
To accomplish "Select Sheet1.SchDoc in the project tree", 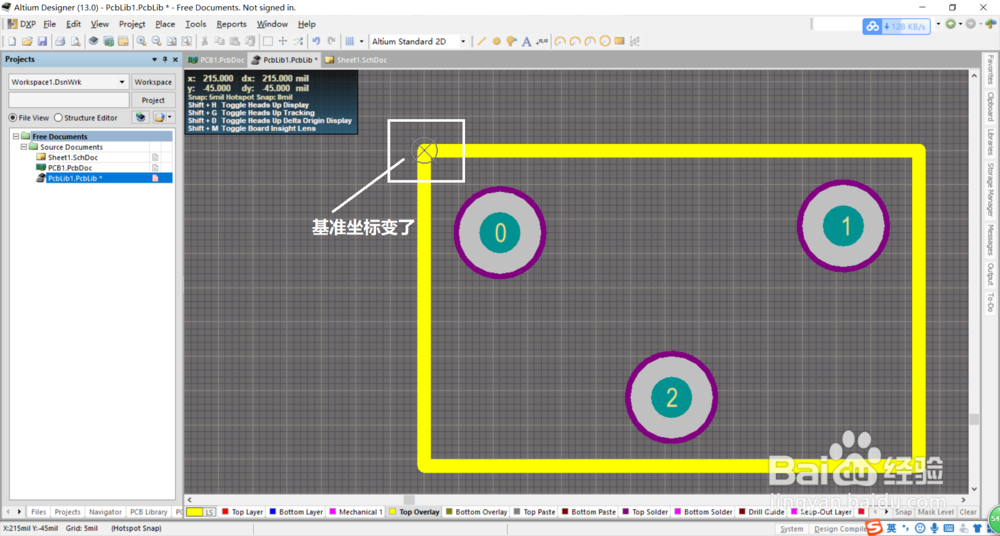I will click(x=73, y=157).
